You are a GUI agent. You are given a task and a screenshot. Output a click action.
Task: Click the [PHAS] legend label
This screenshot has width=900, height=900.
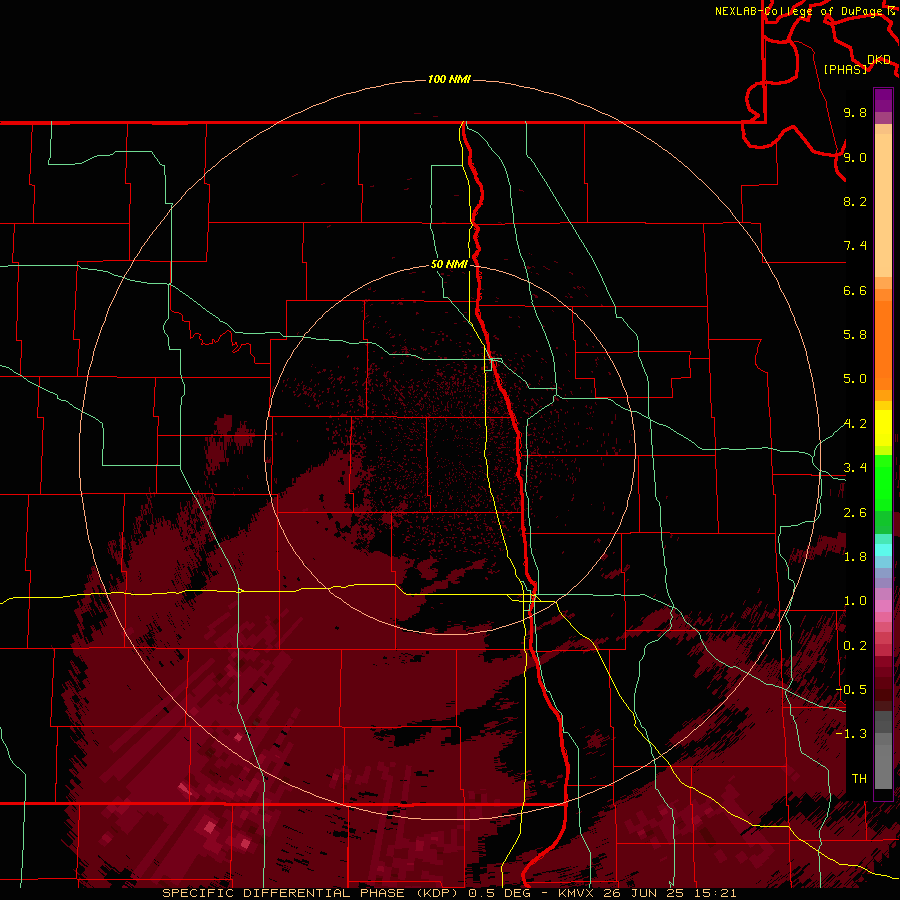click(x=845, y=69)
